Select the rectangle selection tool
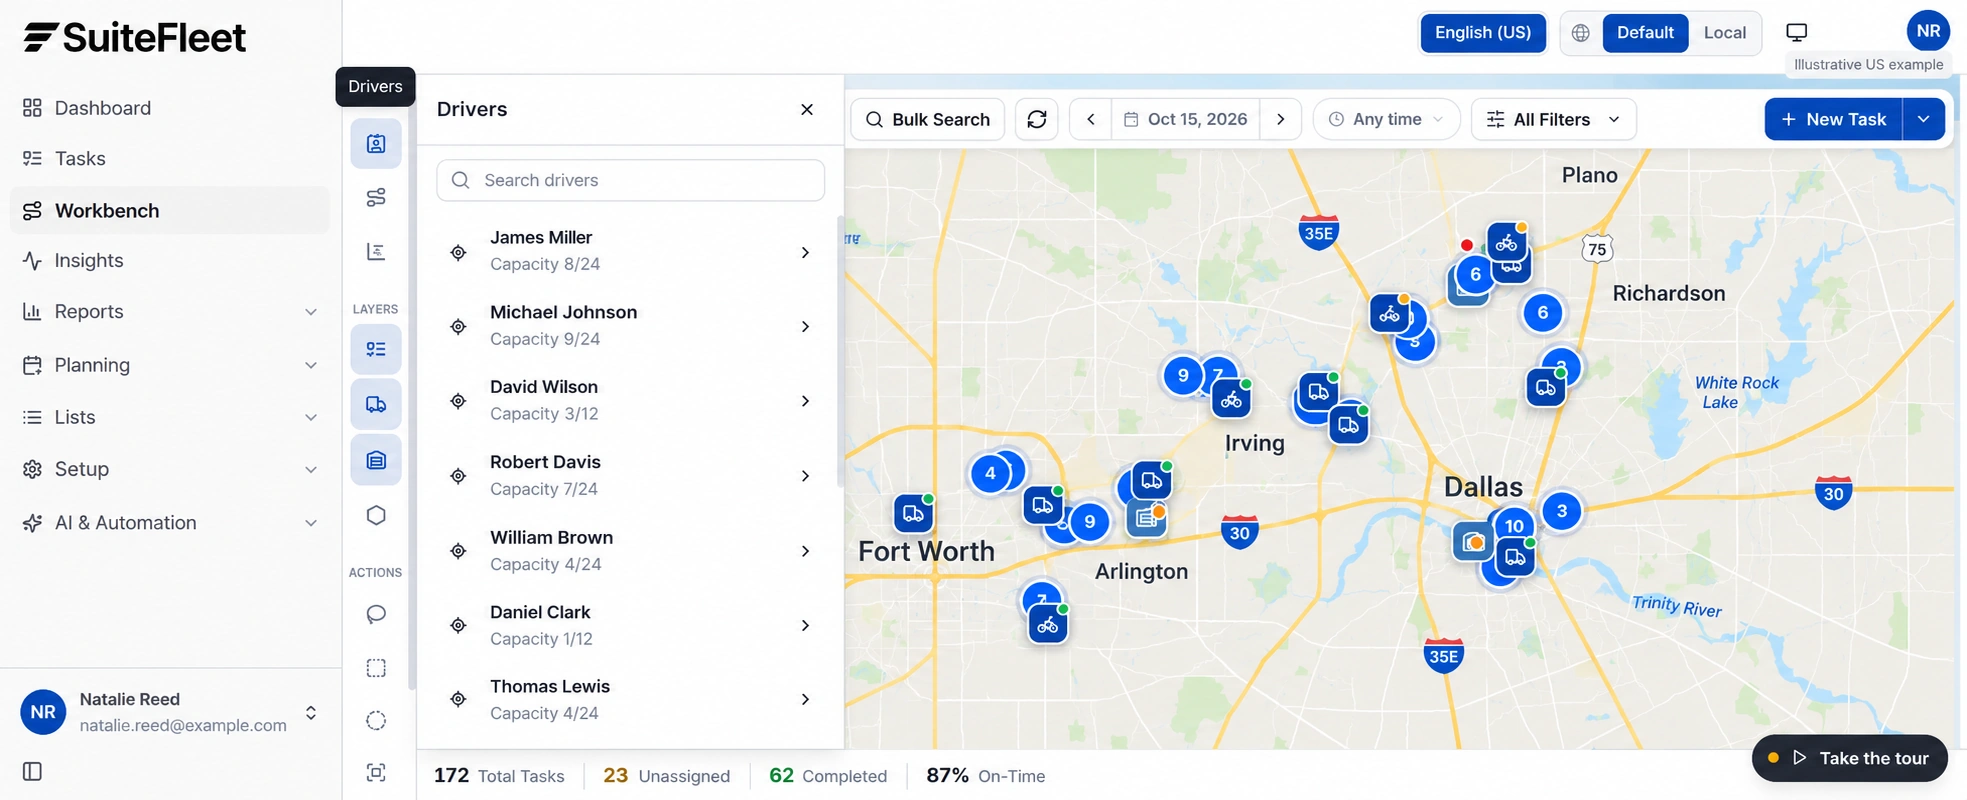The width and height of the screenshot is (1967, 800). point(376,668)
